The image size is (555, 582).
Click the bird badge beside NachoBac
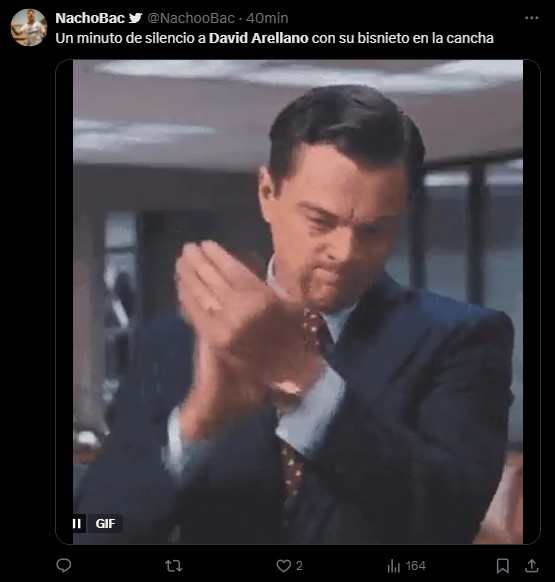pyautogui.click(x=136, y=18)
